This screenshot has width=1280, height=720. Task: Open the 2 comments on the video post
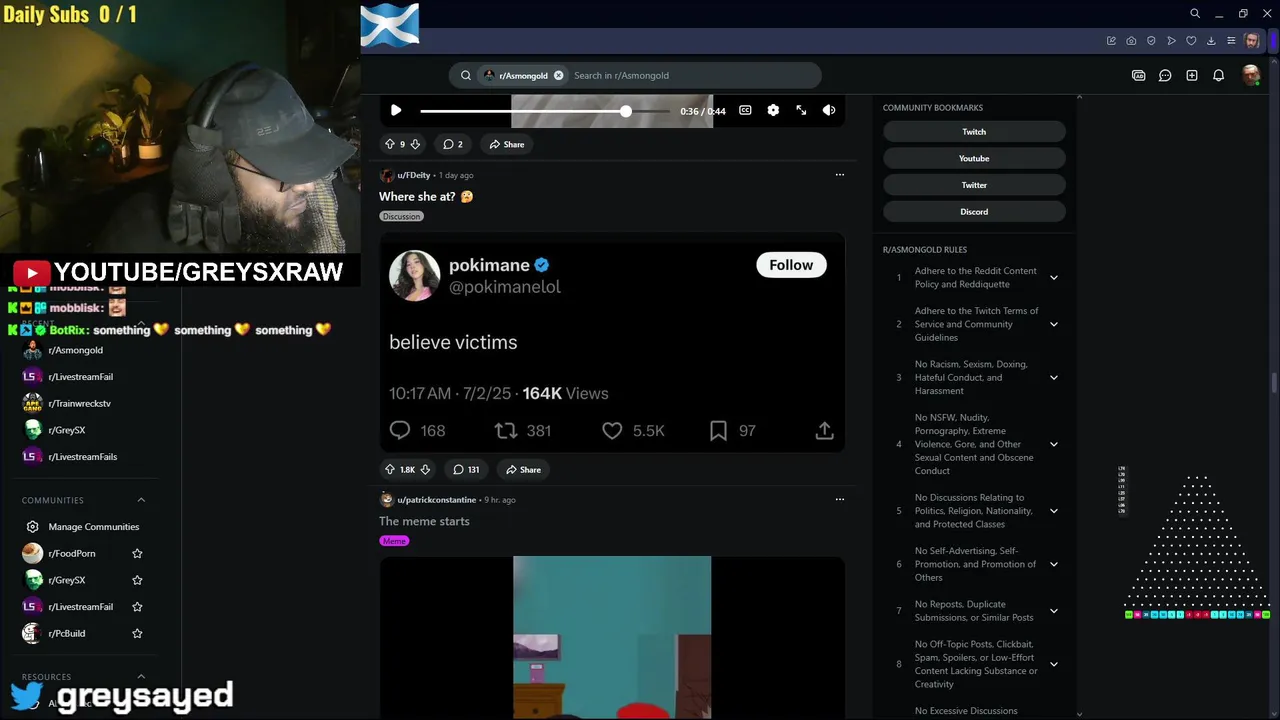click(x=453, y=144)
